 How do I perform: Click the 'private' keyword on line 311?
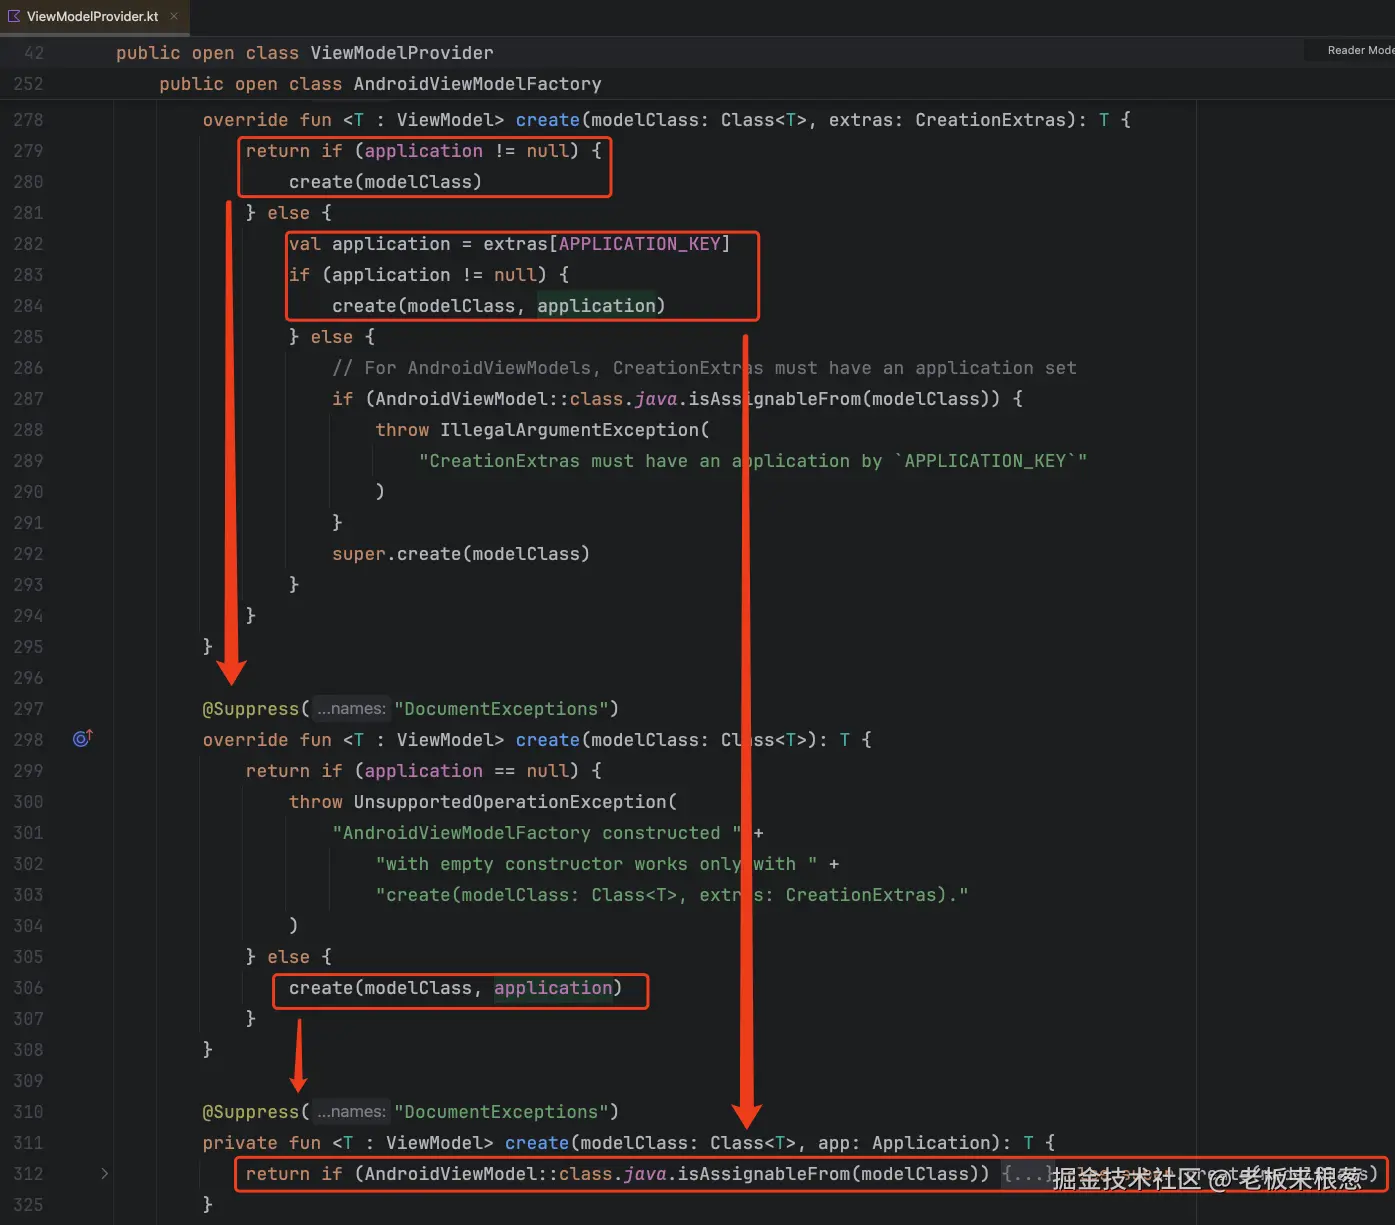point(240,1143)
